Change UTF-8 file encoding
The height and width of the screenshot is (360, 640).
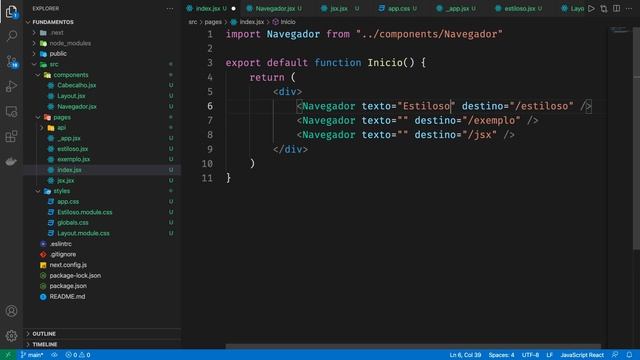click(530, 355)
